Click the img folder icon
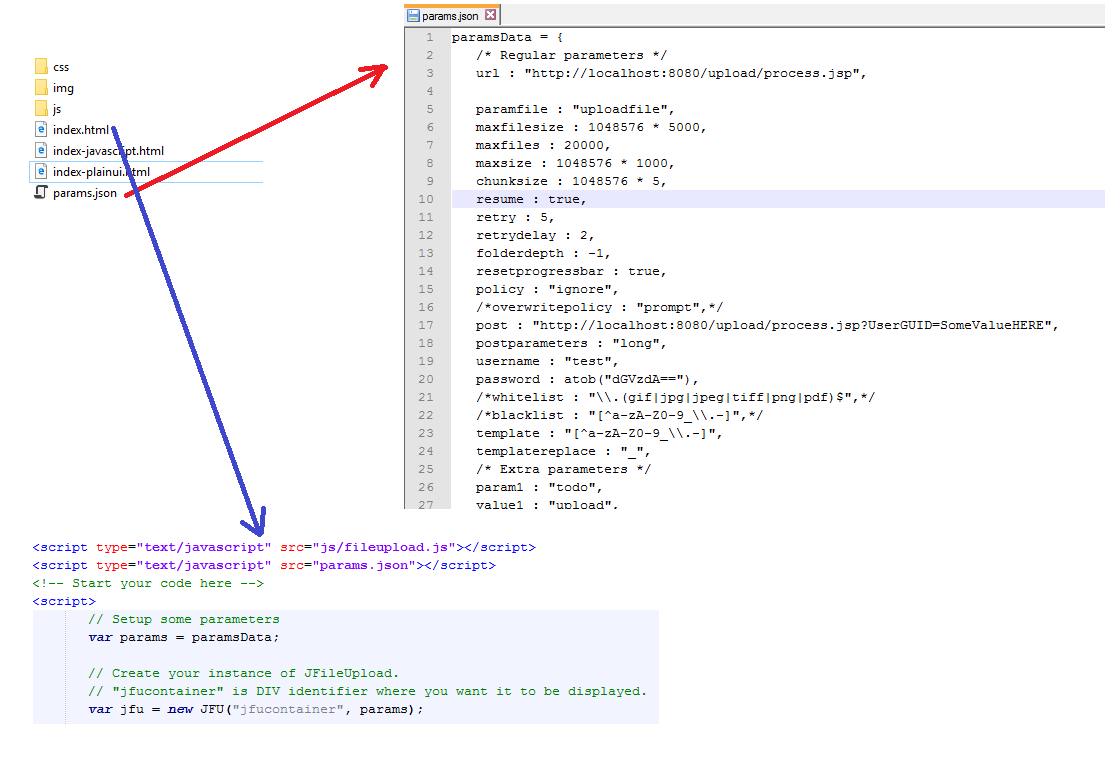 41,88
